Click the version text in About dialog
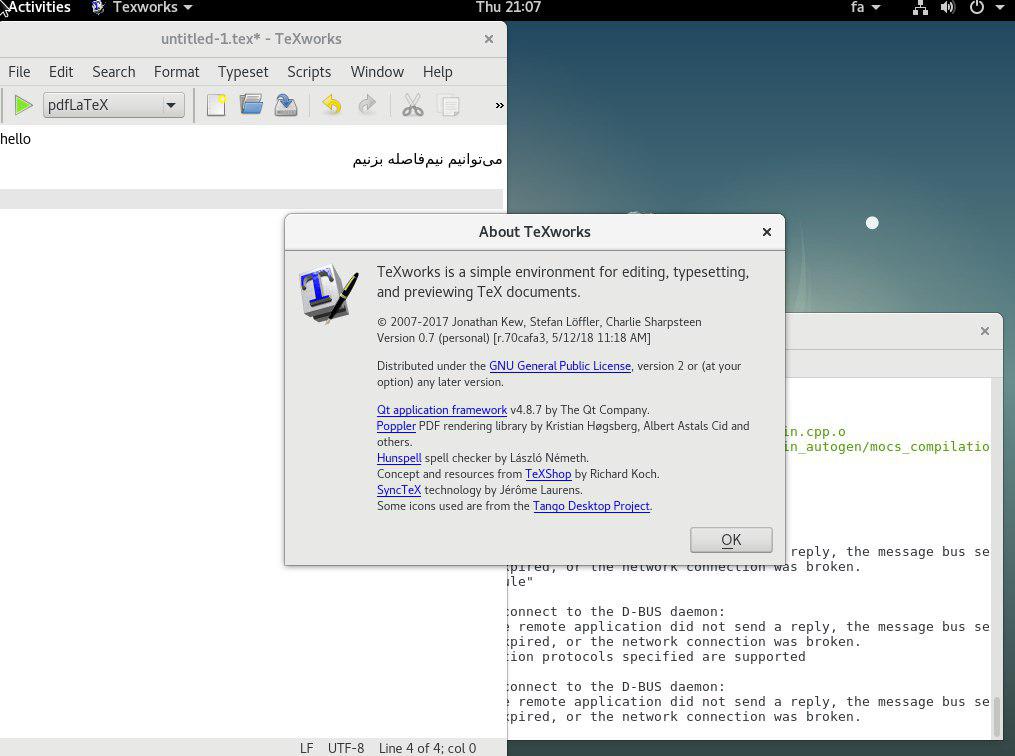This screenshot has height=756, width=1015. pos(513,338)
